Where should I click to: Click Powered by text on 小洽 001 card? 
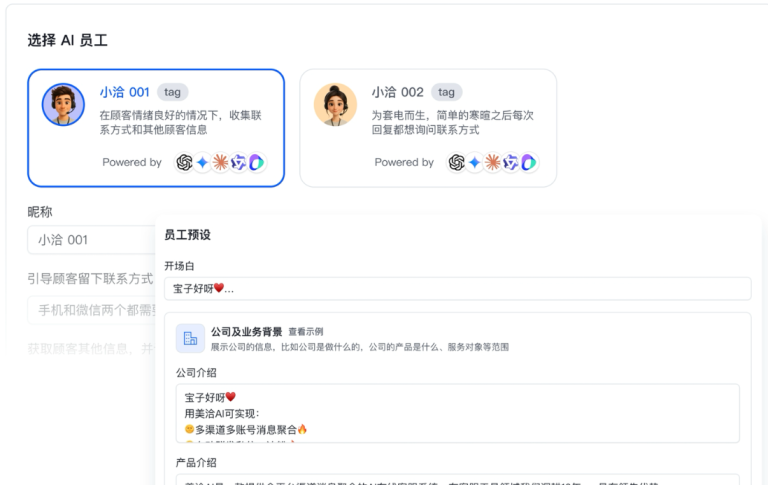click(132, 162)
